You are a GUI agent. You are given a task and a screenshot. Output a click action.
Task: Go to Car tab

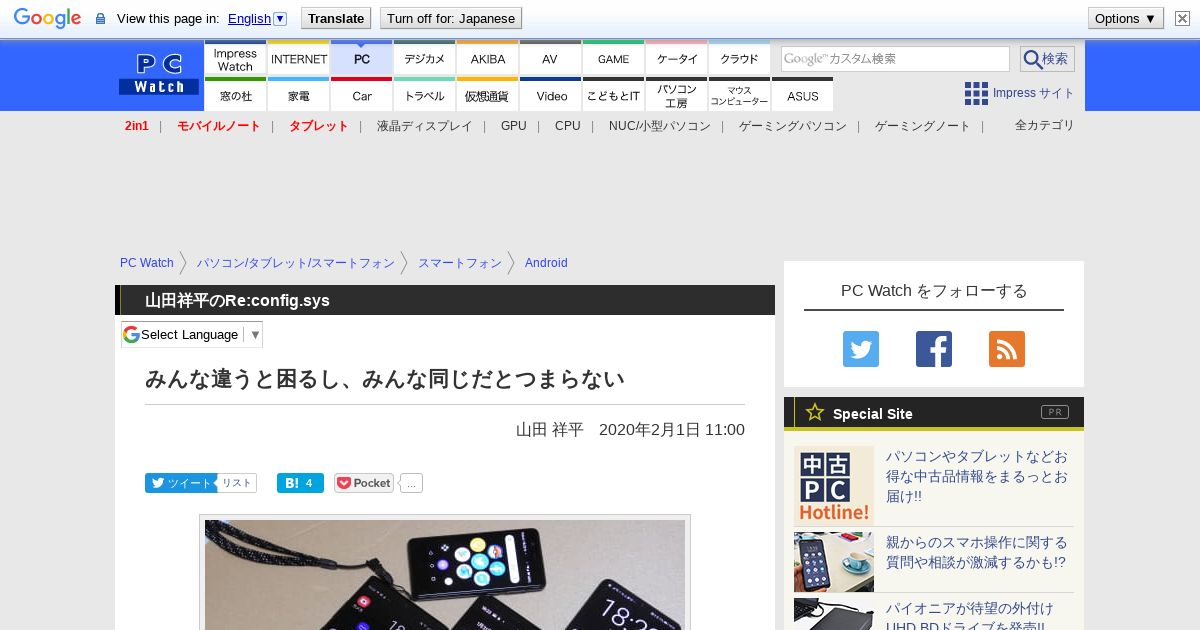tap(362, 95)
